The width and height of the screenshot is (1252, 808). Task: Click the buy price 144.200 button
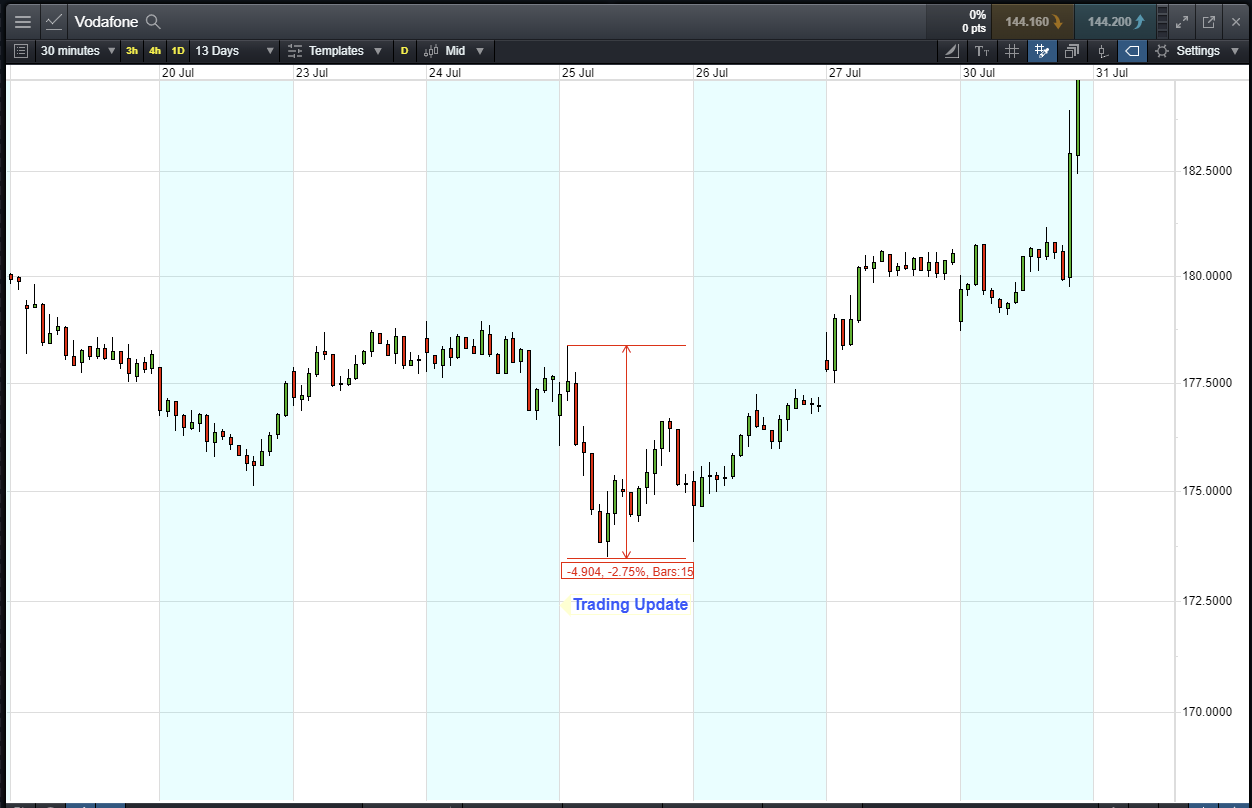pos(1116,21)
